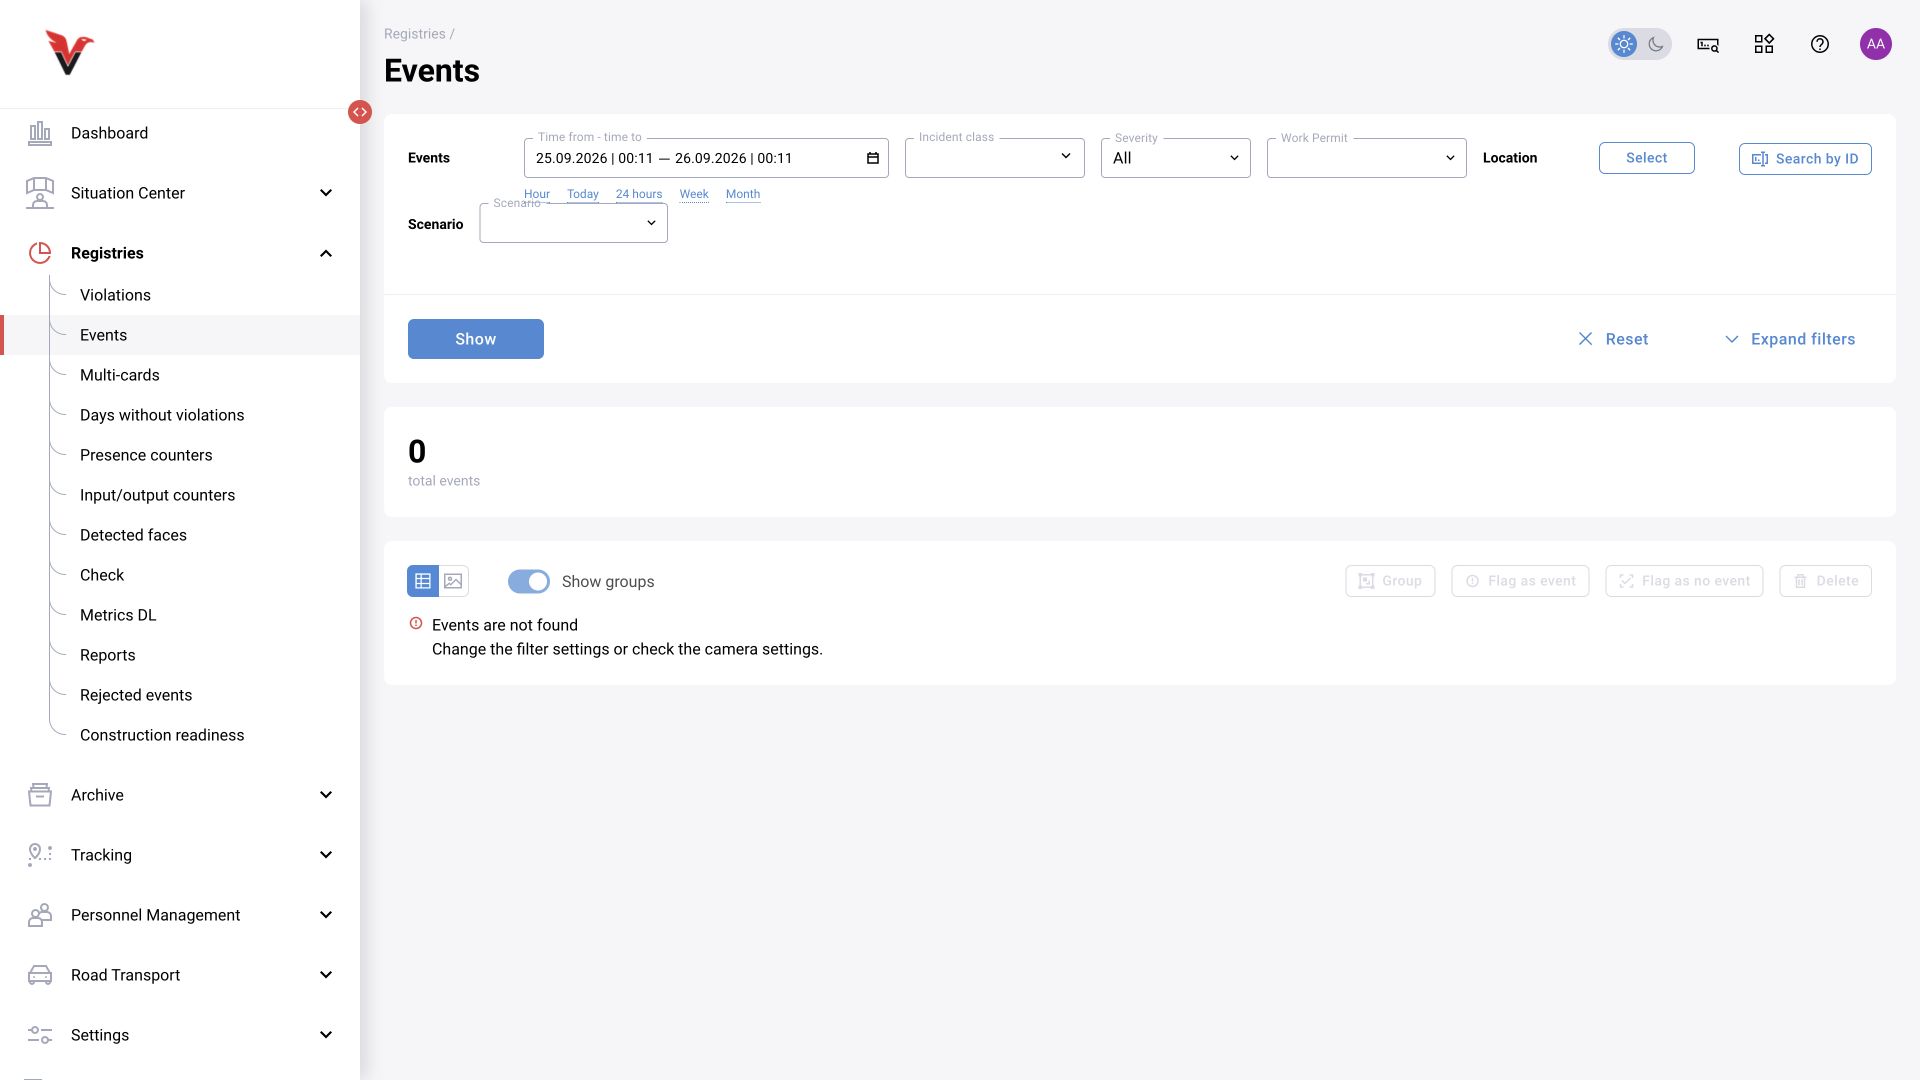
Task: Toggle the Show groups switch
Action: [x=528, y=581]
